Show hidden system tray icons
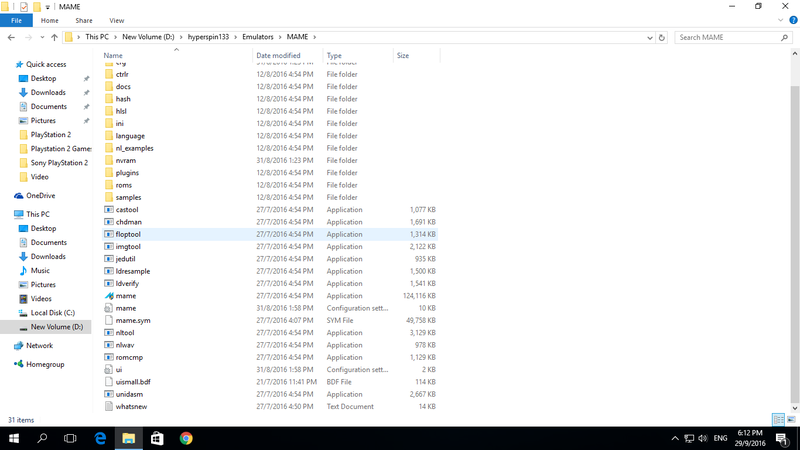 [x=674, y=438]
